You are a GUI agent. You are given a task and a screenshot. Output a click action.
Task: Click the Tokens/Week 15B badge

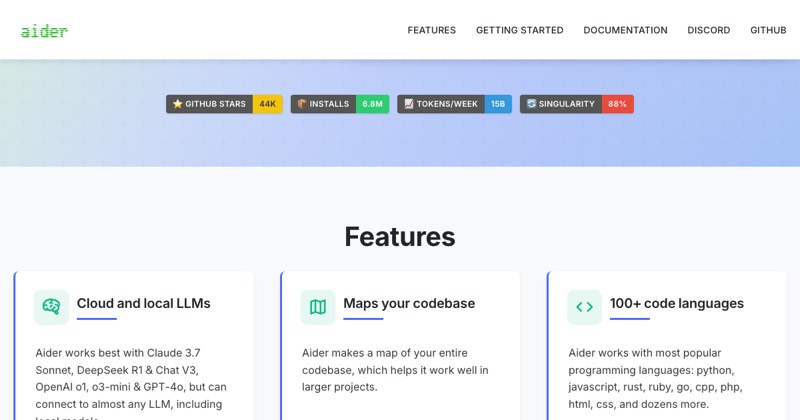point(455,104)
